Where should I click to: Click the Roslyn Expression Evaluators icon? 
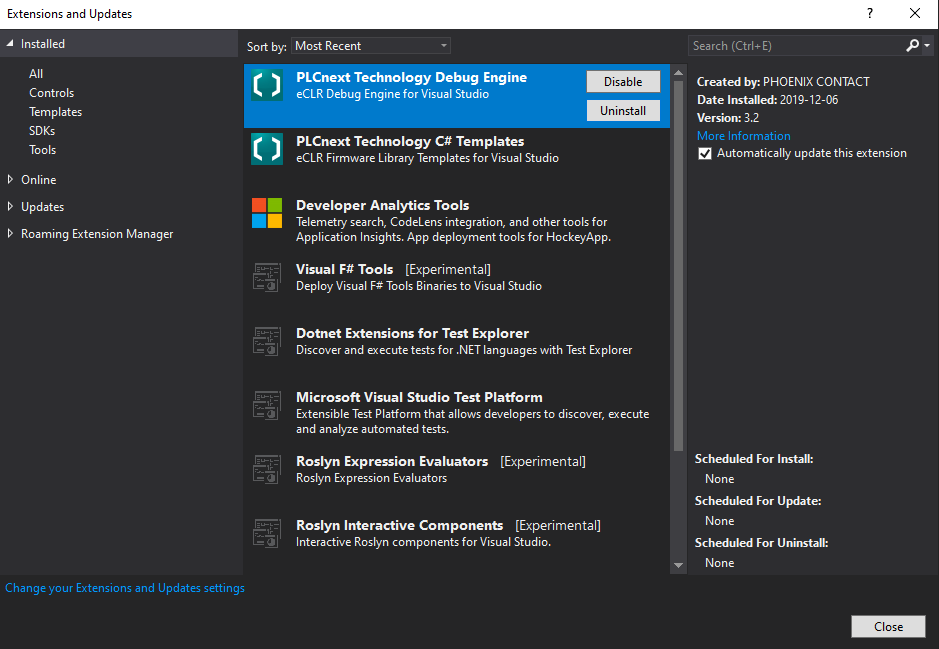267,469
